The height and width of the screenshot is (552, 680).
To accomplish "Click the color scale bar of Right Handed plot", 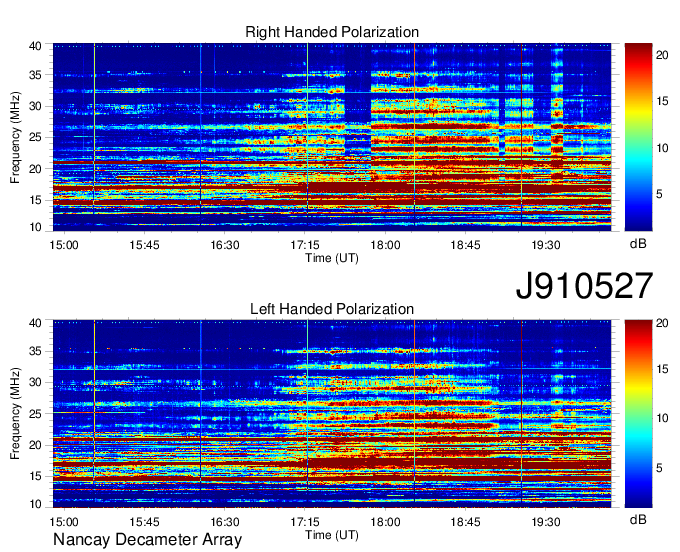I will tap(638, 137).
